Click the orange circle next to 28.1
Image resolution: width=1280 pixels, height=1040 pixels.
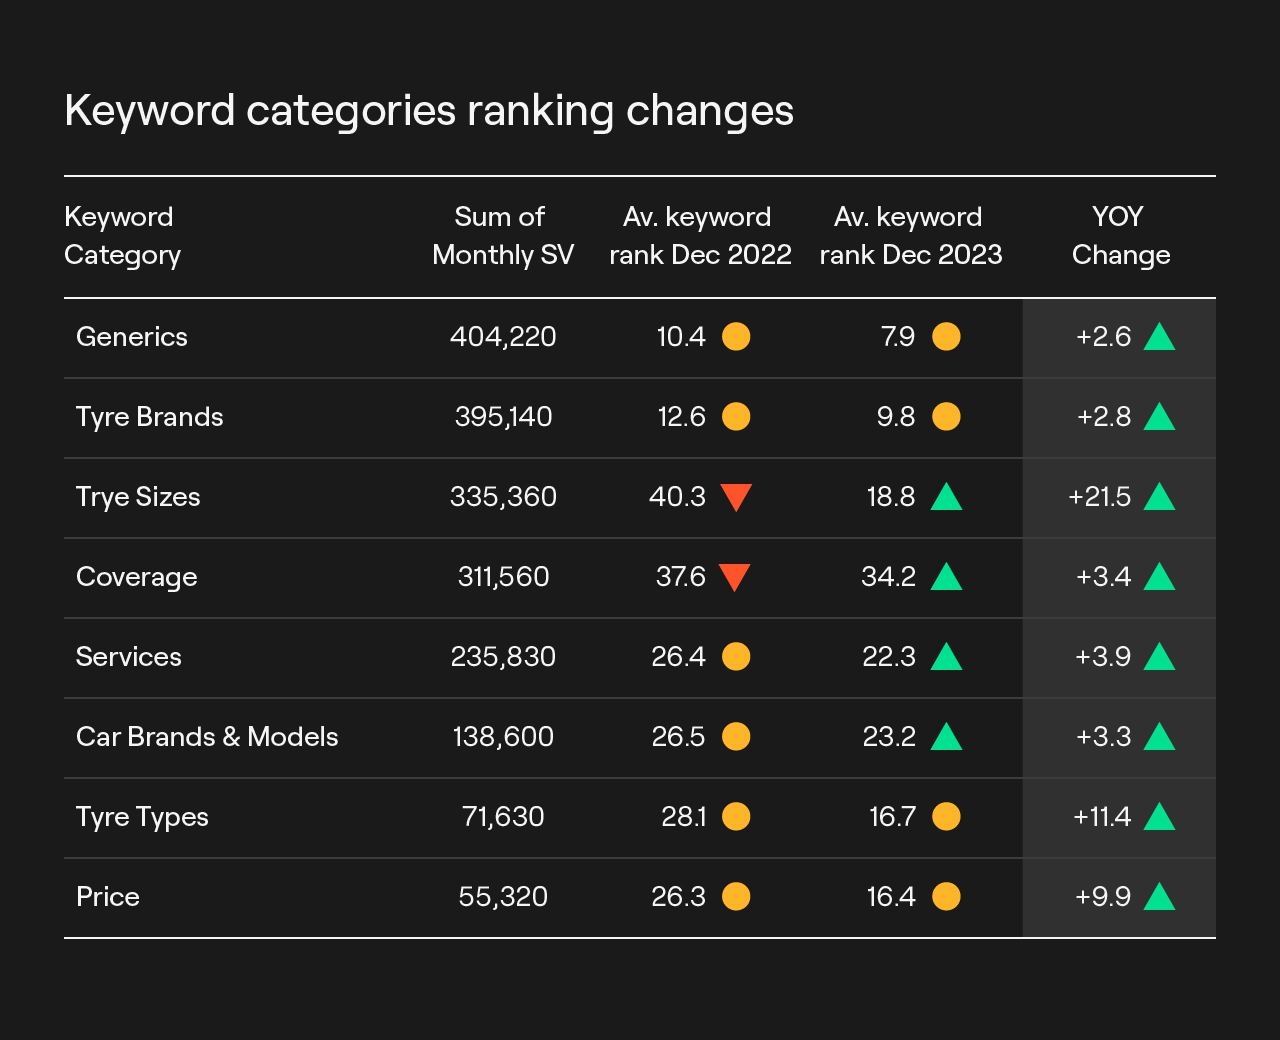tap(736, 817)
